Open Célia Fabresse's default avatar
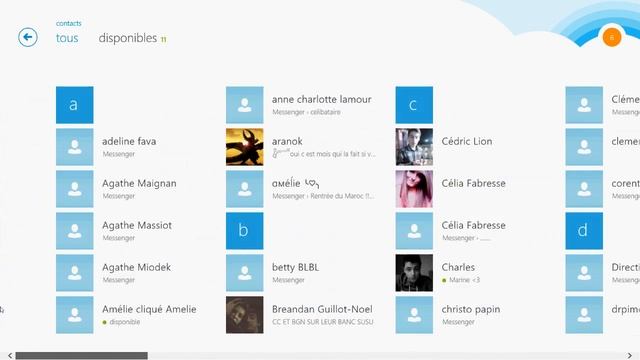Viewport: 640px width, 360px height. [414, 231]
